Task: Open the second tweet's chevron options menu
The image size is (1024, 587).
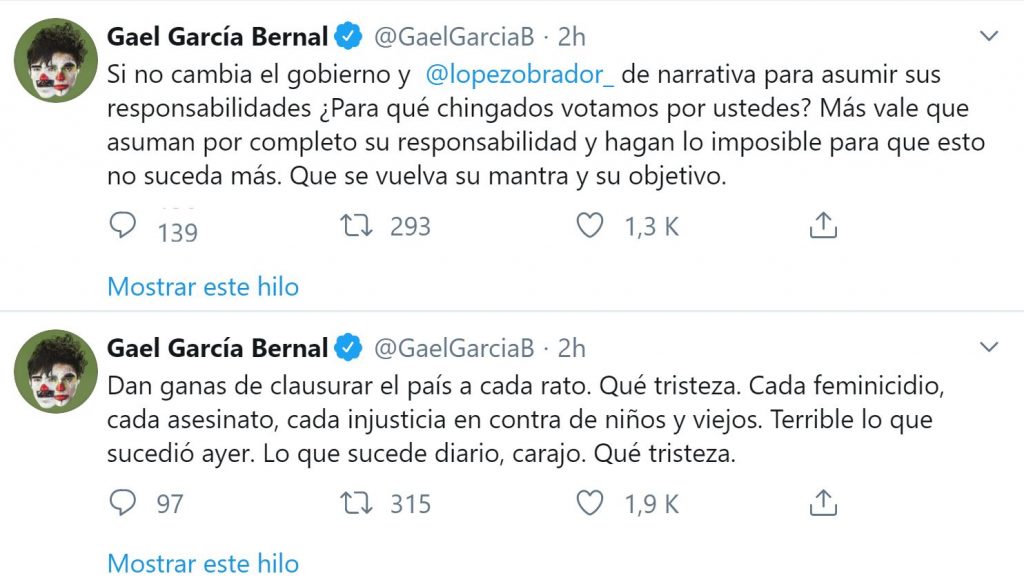Action: [989, 347]
